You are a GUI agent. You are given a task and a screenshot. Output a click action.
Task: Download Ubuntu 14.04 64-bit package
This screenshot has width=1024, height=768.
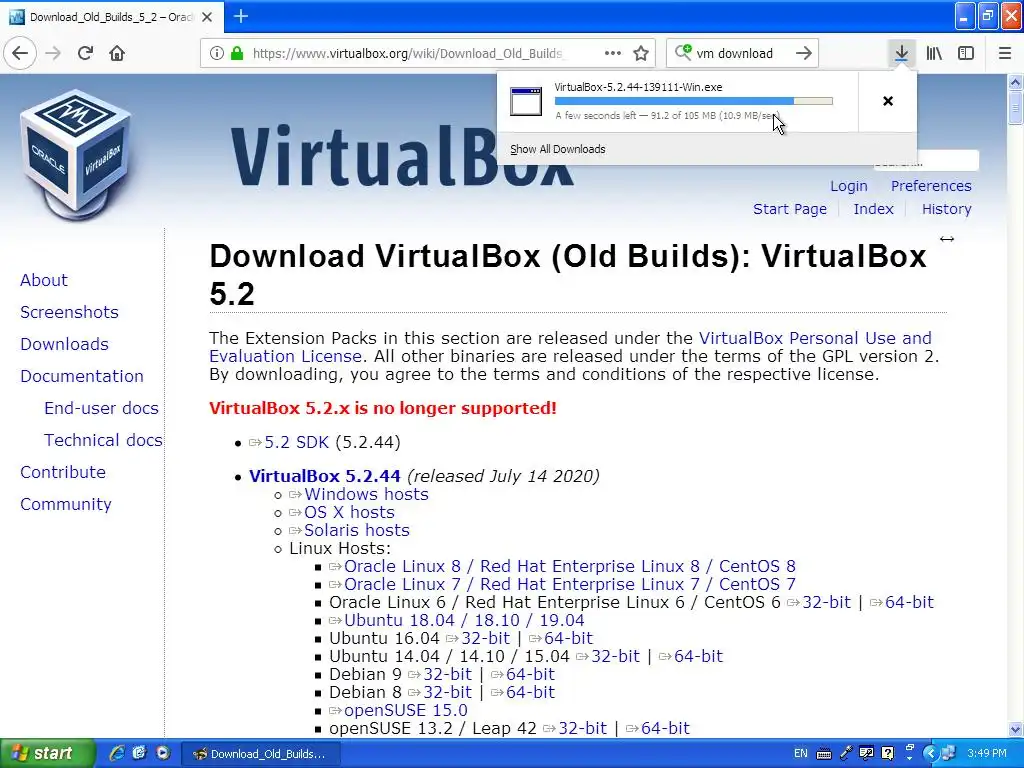(698, 656)
